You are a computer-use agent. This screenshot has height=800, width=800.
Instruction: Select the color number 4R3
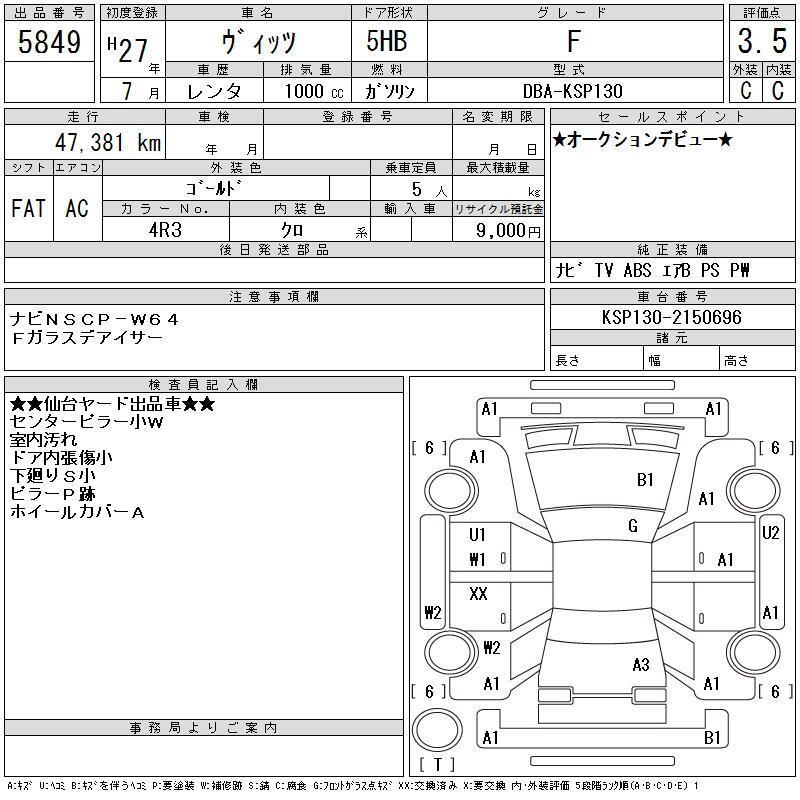[x=165, y=230]
